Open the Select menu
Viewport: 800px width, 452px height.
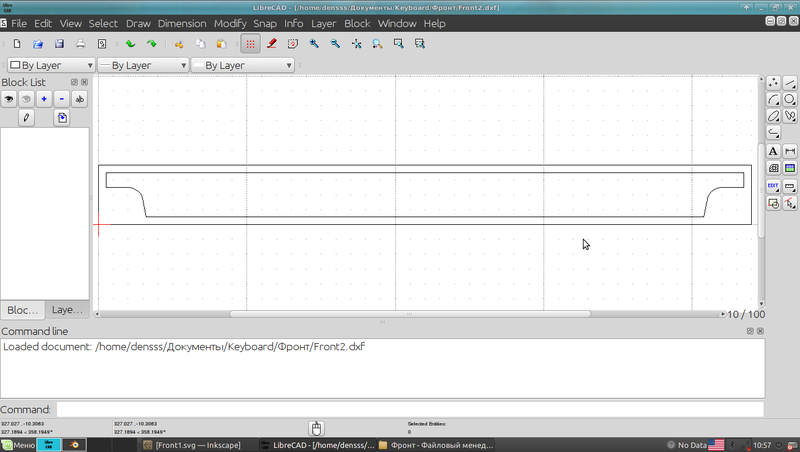click(x=103, y=23)
